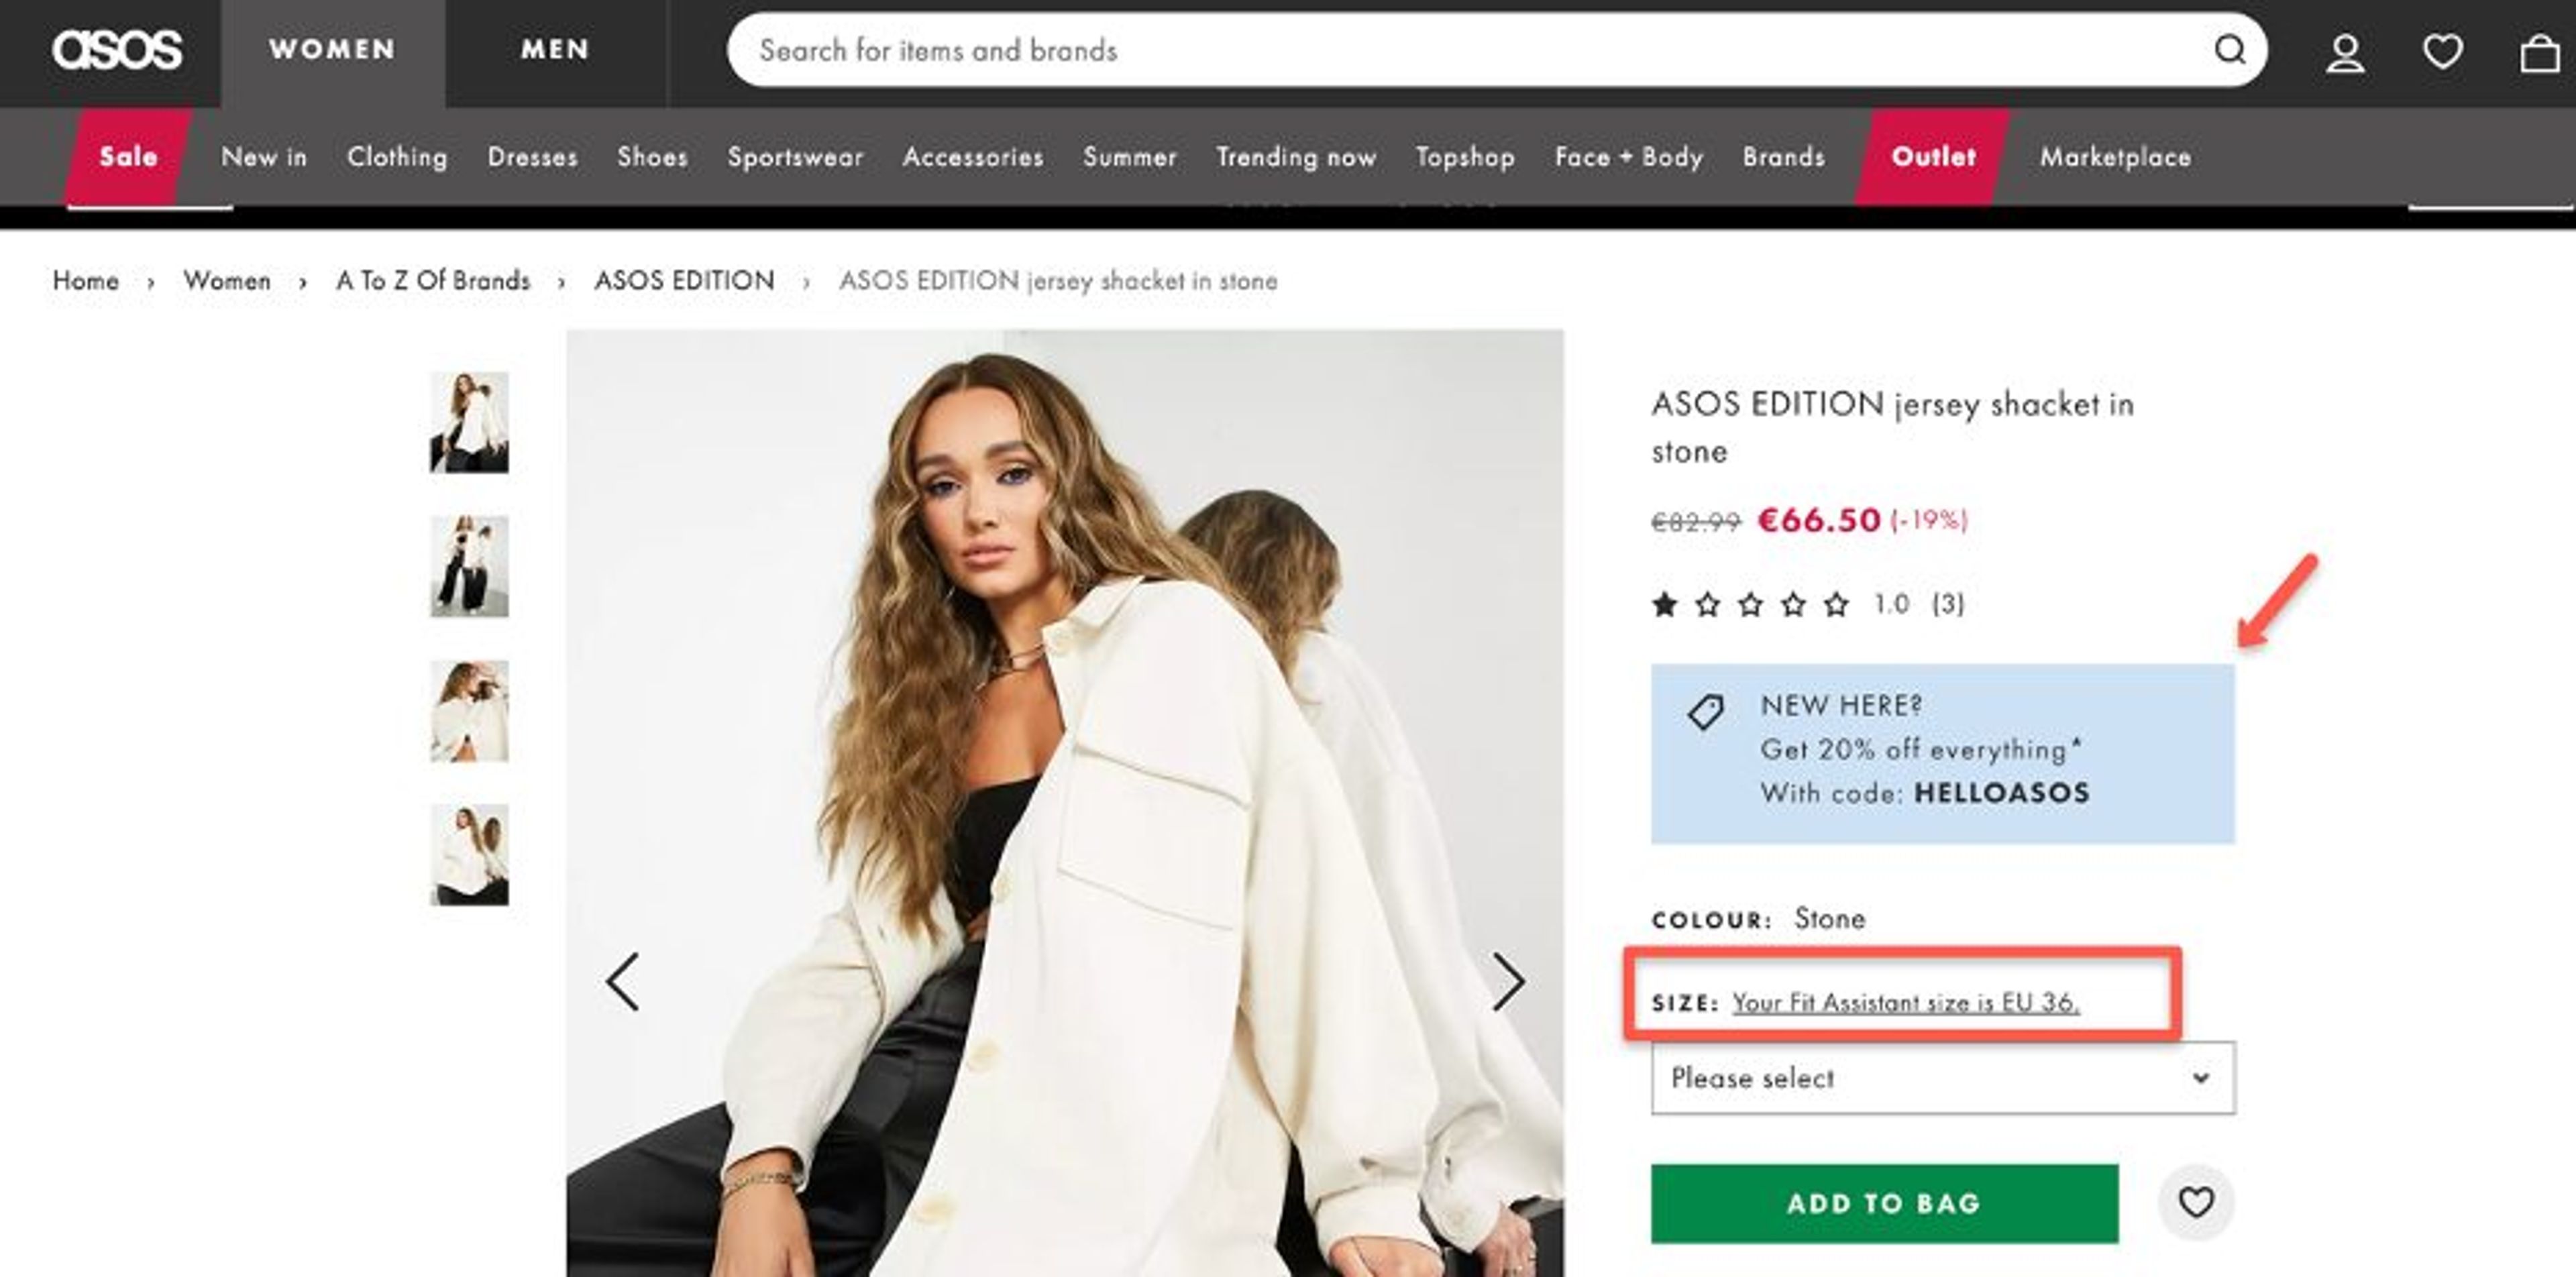Open the Dresses category
Image resolution: width=2576 pixels, height=1277 pixels.
pyautogui.click(x=533, y=157)
